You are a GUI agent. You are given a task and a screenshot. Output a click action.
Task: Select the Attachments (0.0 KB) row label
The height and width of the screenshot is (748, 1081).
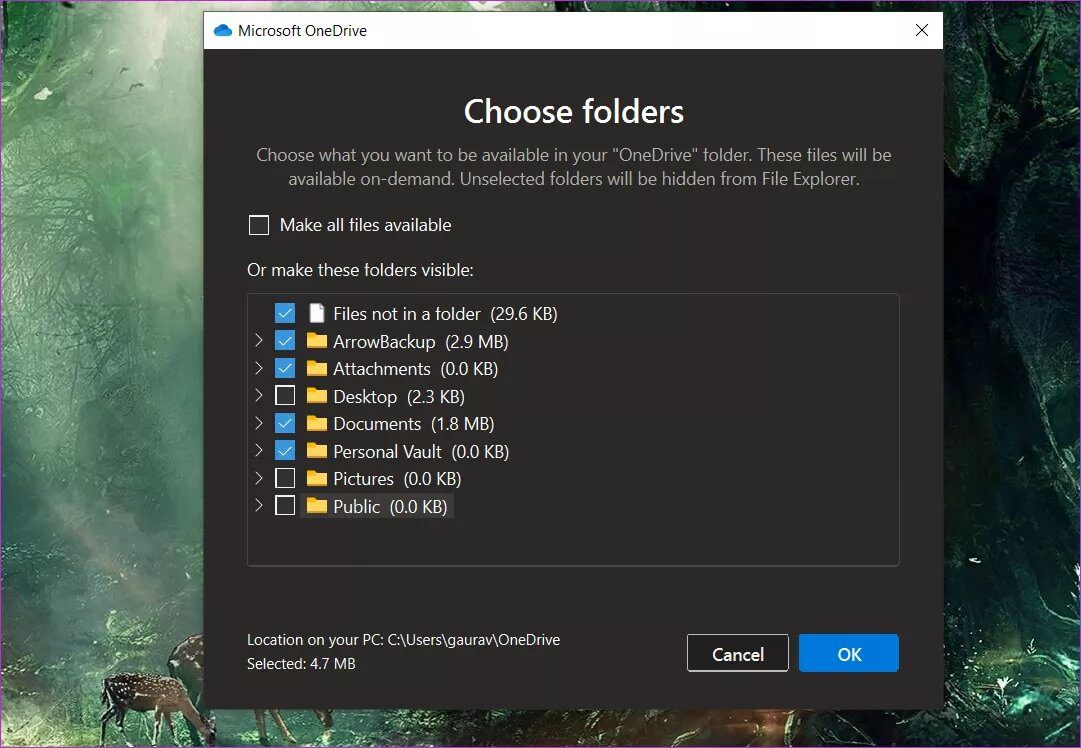click(x=415, y=369)
